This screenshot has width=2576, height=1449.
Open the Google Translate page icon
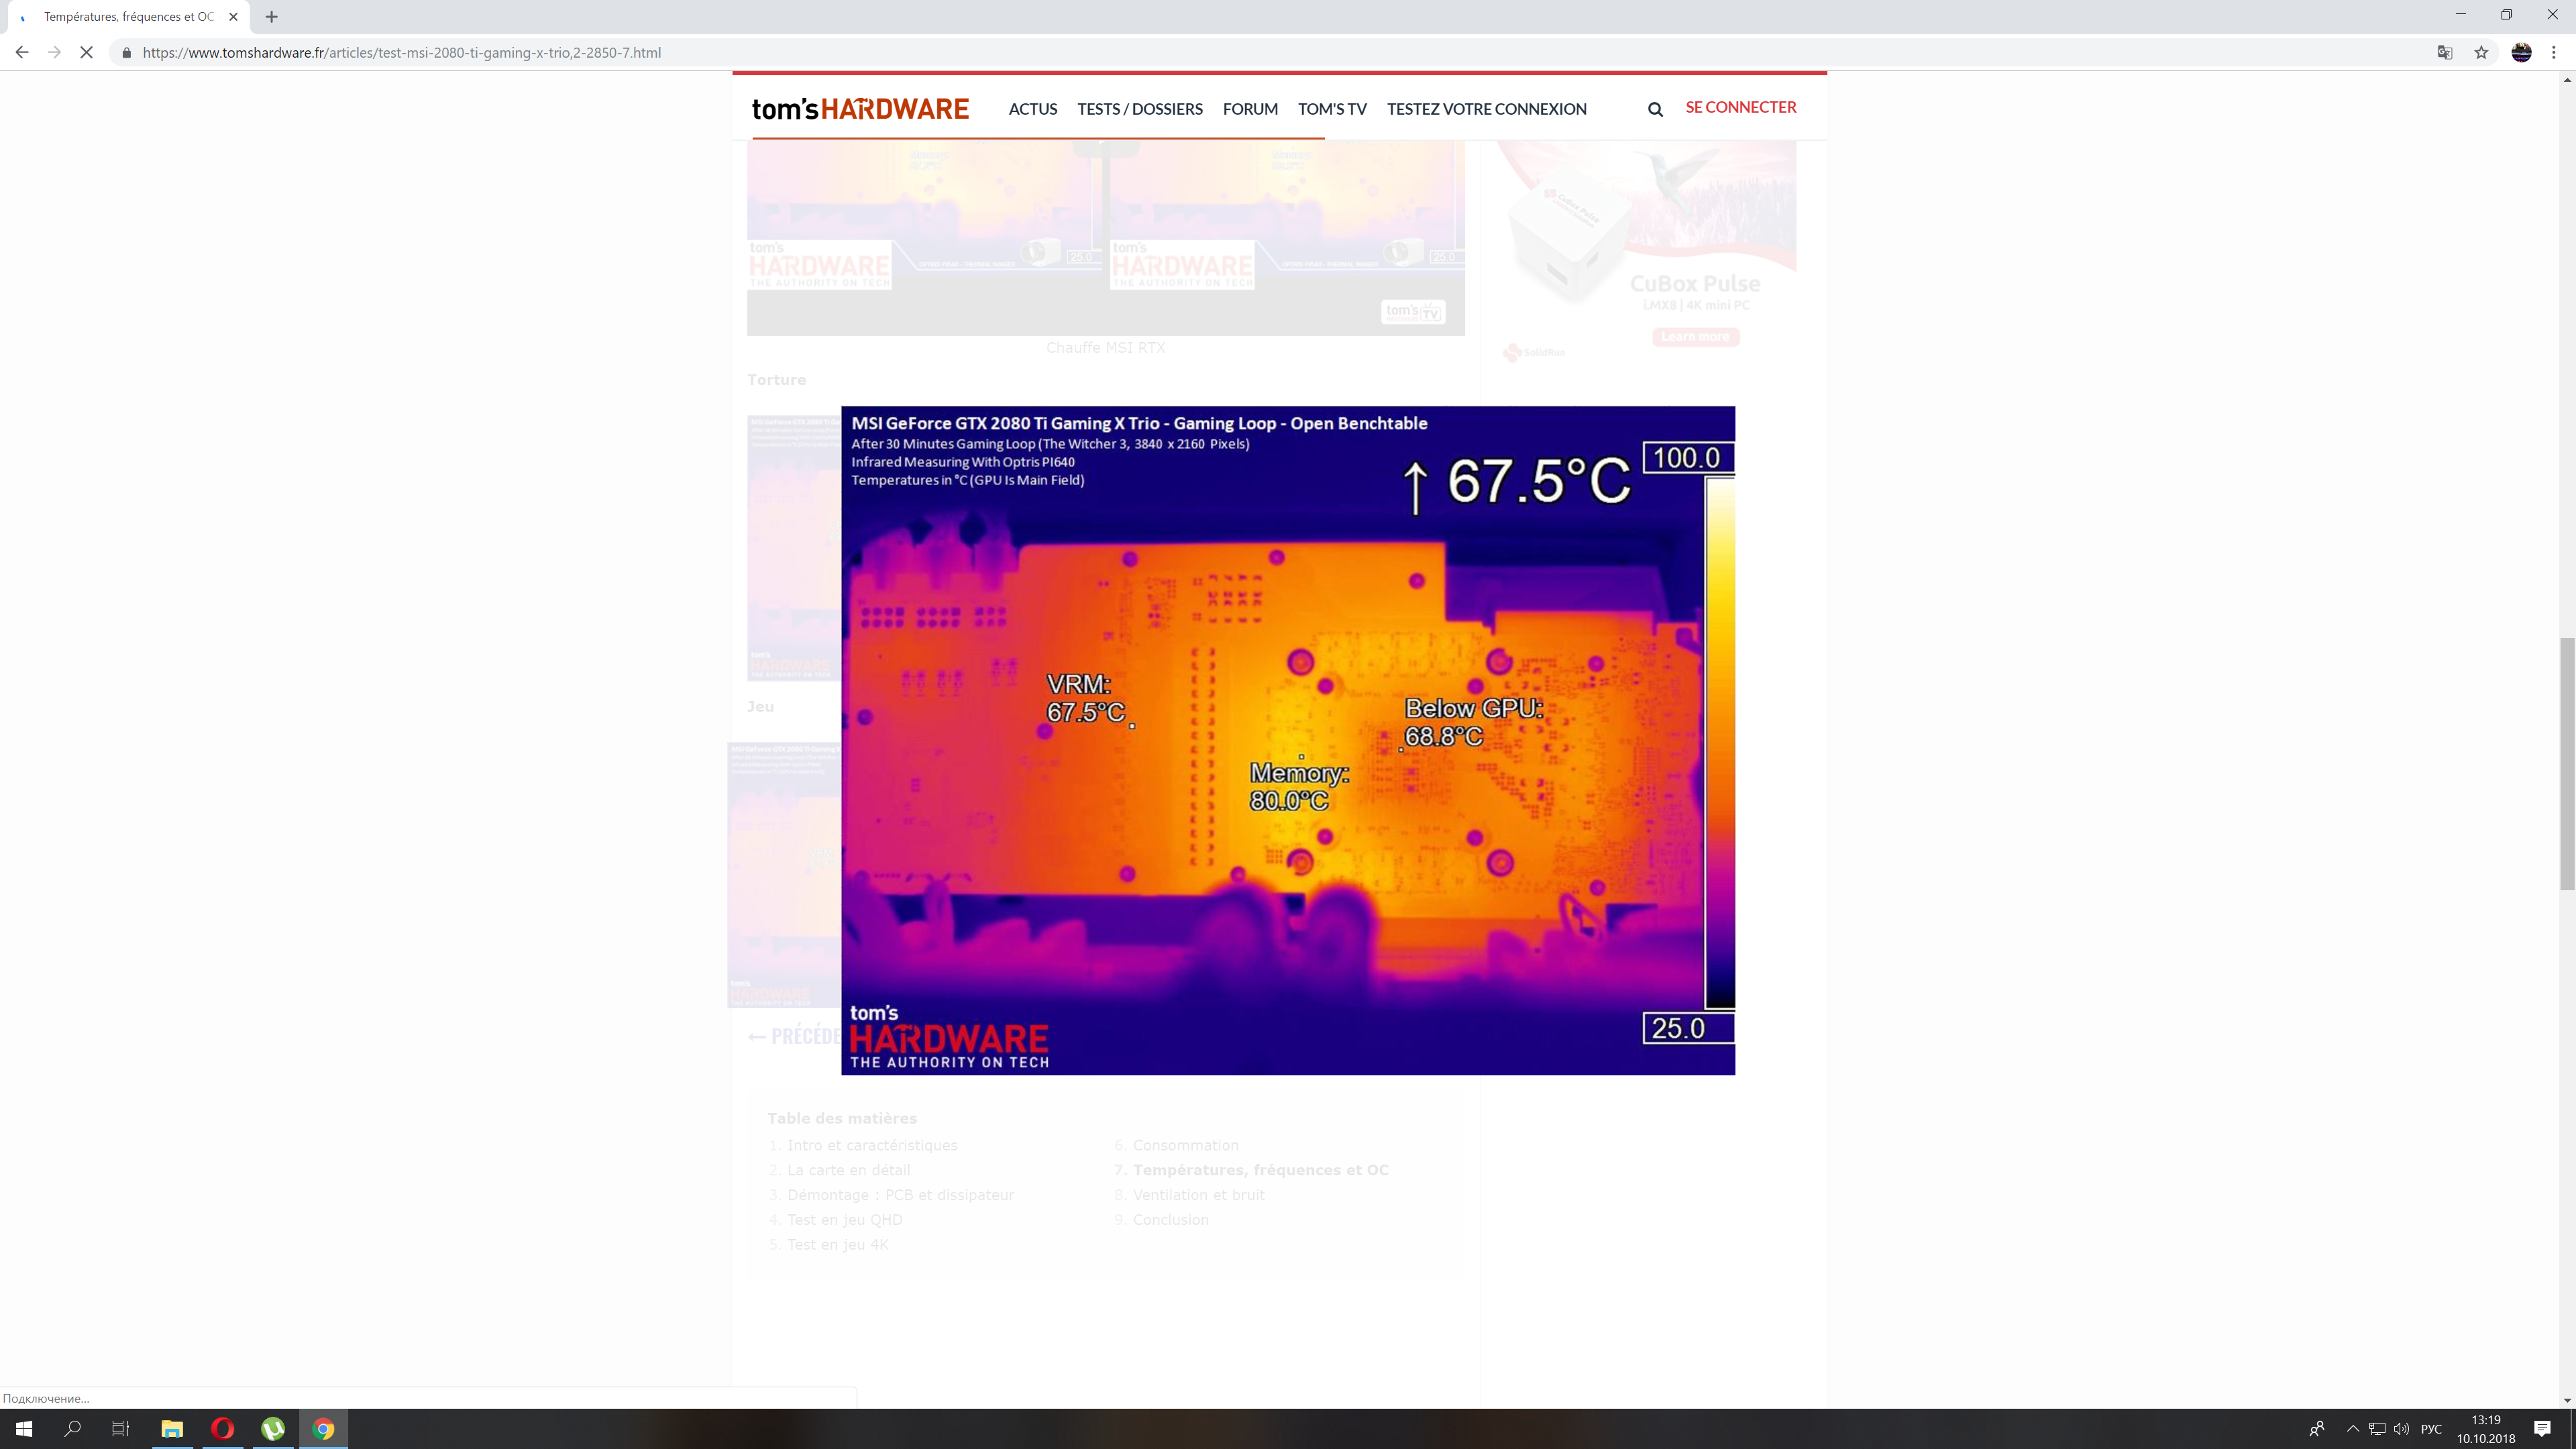[2445, 53]
